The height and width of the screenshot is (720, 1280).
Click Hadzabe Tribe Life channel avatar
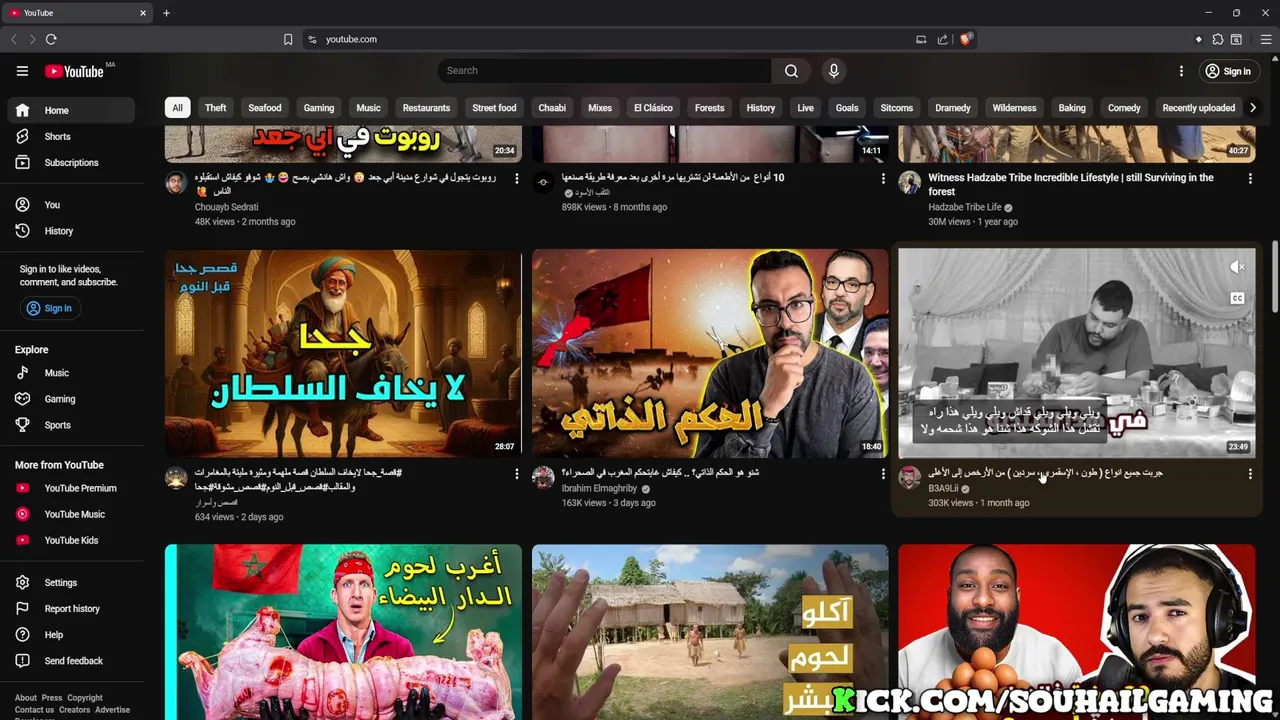click(909, 182)
